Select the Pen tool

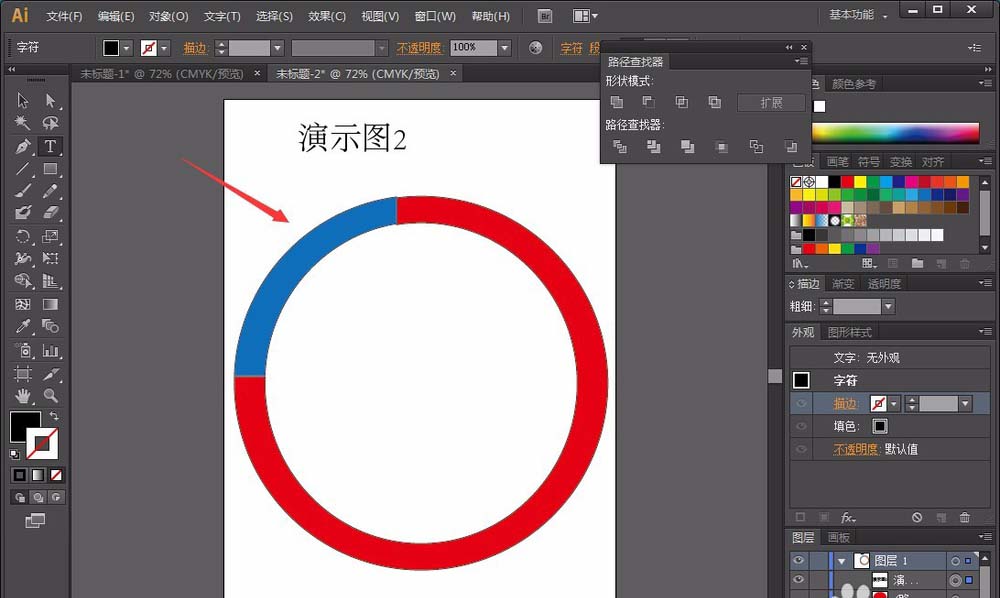pyautogui.click(x=23, y=146)
